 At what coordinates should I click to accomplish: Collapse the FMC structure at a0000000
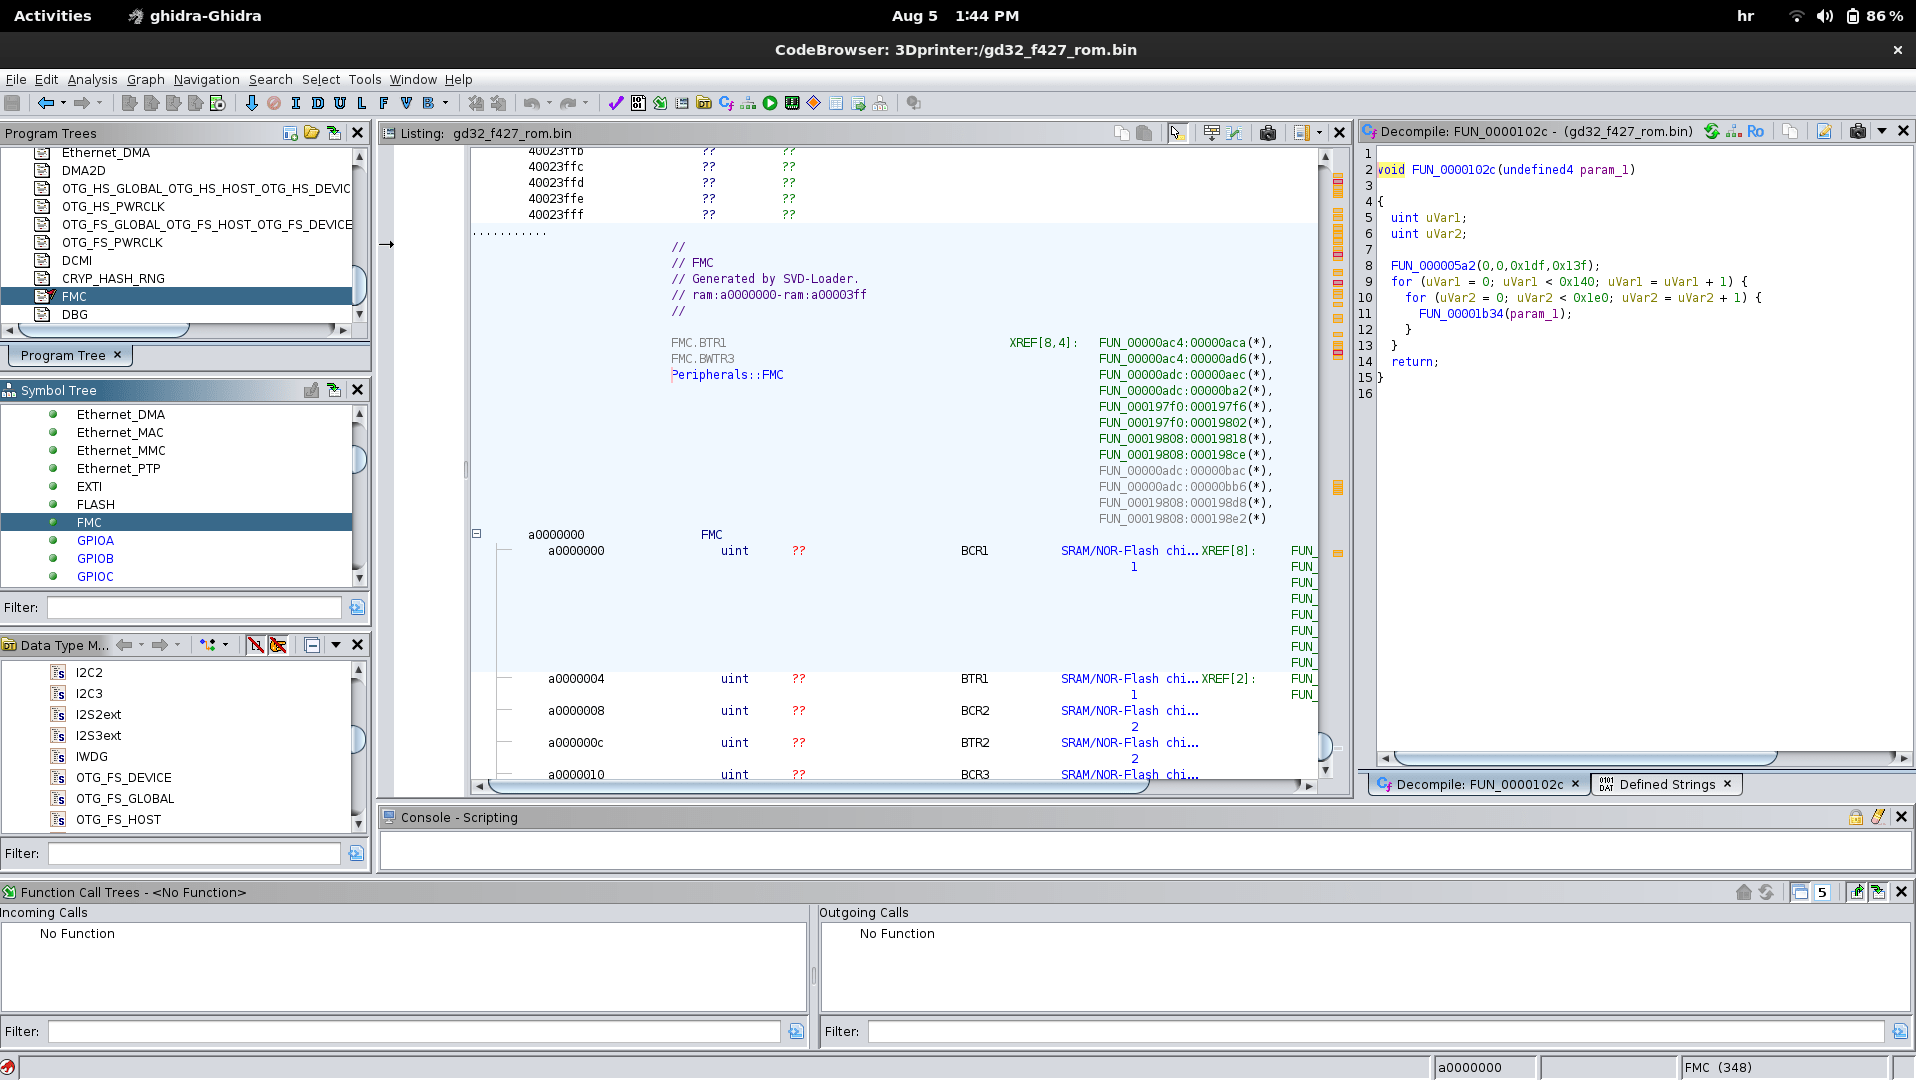(x=477, y=534)
